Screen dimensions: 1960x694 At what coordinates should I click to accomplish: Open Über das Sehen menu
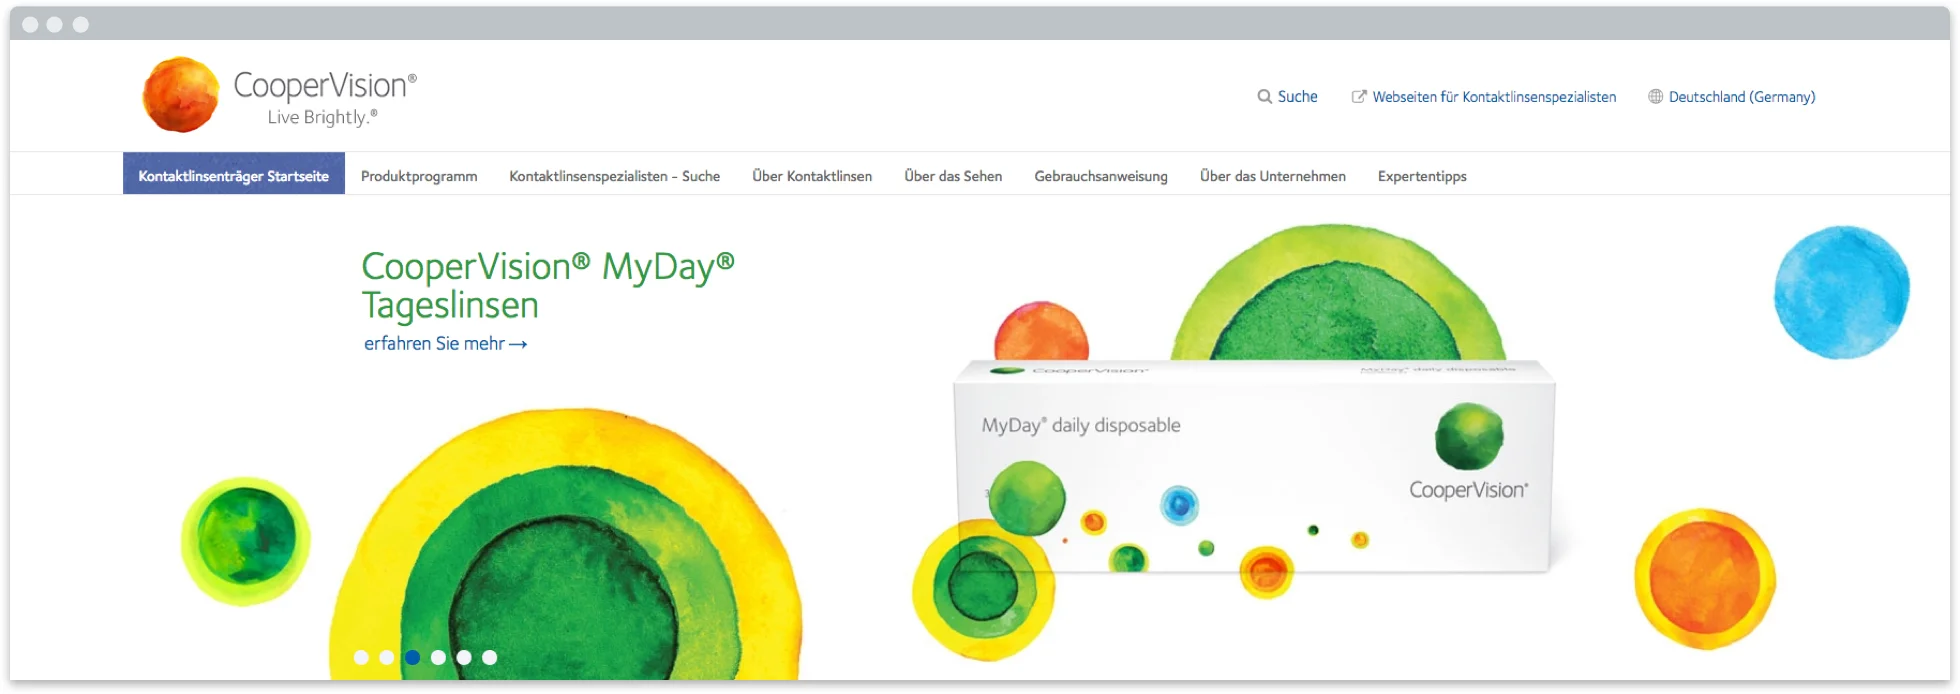pyautogui.click(x=953, y=176)
